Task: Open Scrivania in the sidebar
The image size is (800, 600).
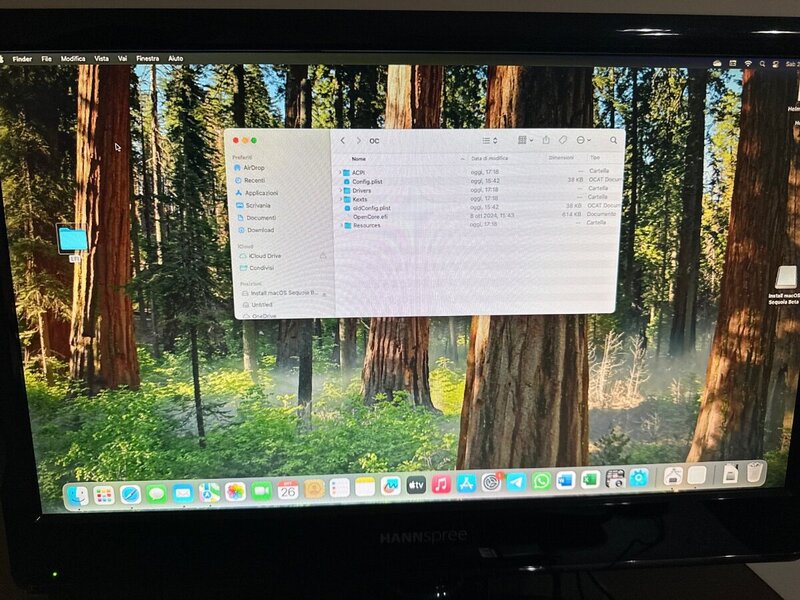Action: [253, 205]
